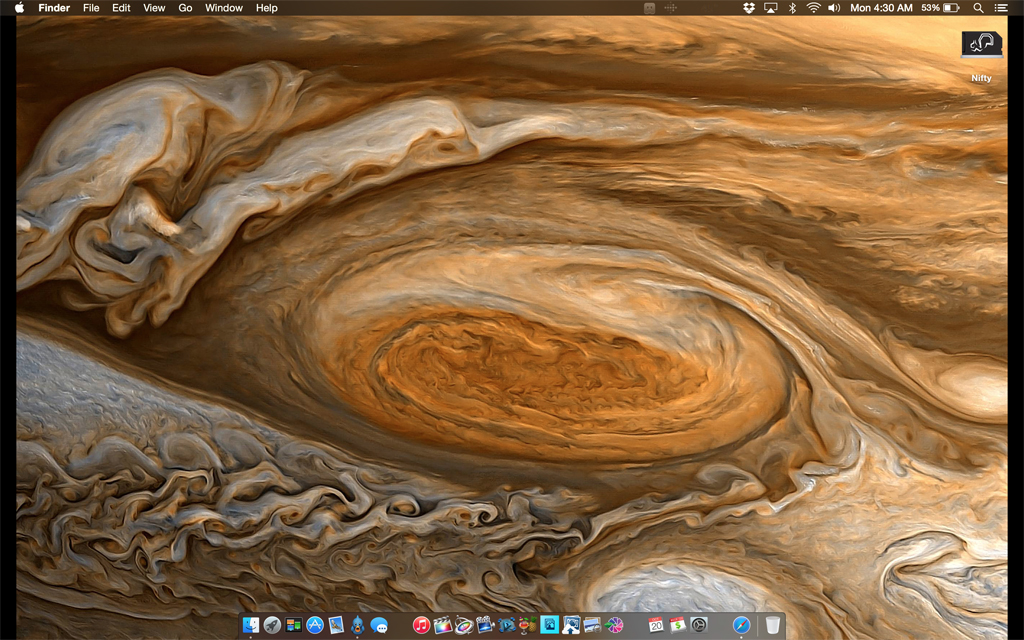Image resolution: width=1024 pixels, height=640 pixels.
Task: Open the dollar-sign calendar Dock icon
Action: (677, 625)
